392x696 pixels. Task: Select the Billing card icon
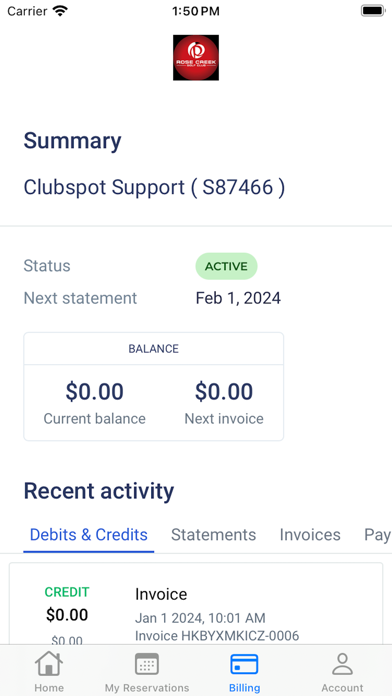(x=244, y=664)
